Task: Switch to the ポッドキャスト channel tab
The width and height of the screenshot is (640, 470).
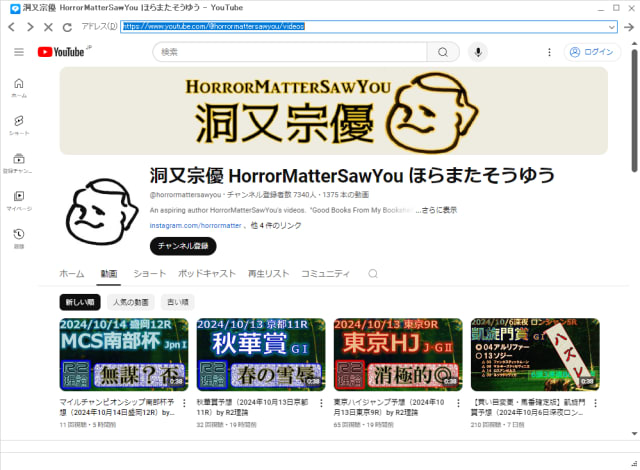Action: 207,273
